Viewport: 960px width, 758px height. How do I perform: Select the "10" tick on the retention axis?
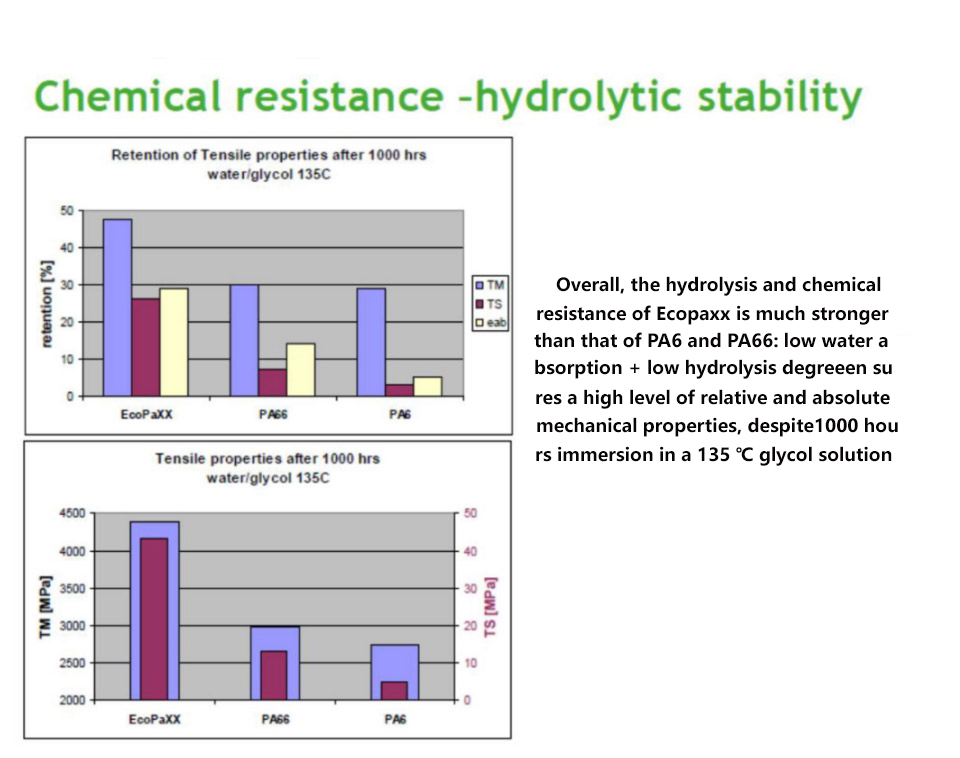point(67,359)
